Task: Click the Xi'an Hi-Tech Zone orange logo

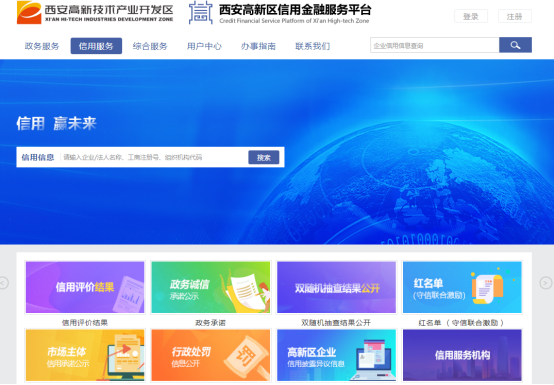Action: 29,12
